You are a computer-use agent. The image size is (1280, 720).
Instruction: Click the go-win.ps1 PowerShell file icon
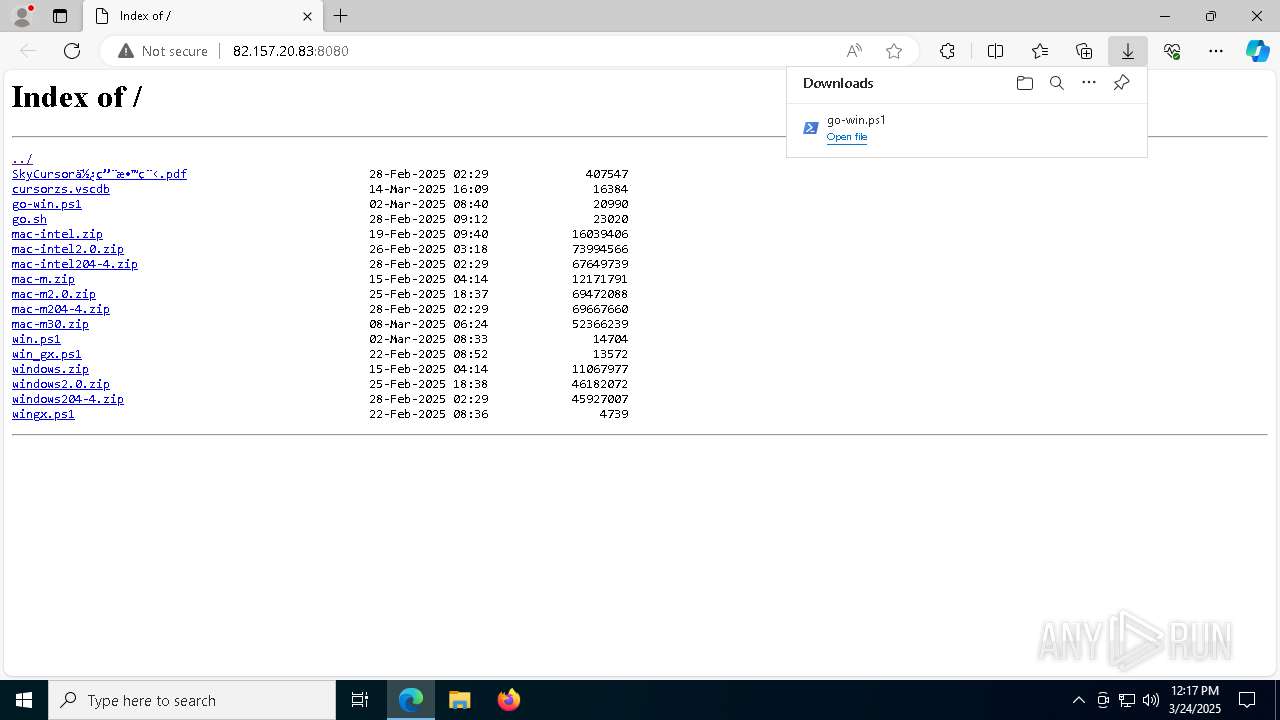(811, 128)
